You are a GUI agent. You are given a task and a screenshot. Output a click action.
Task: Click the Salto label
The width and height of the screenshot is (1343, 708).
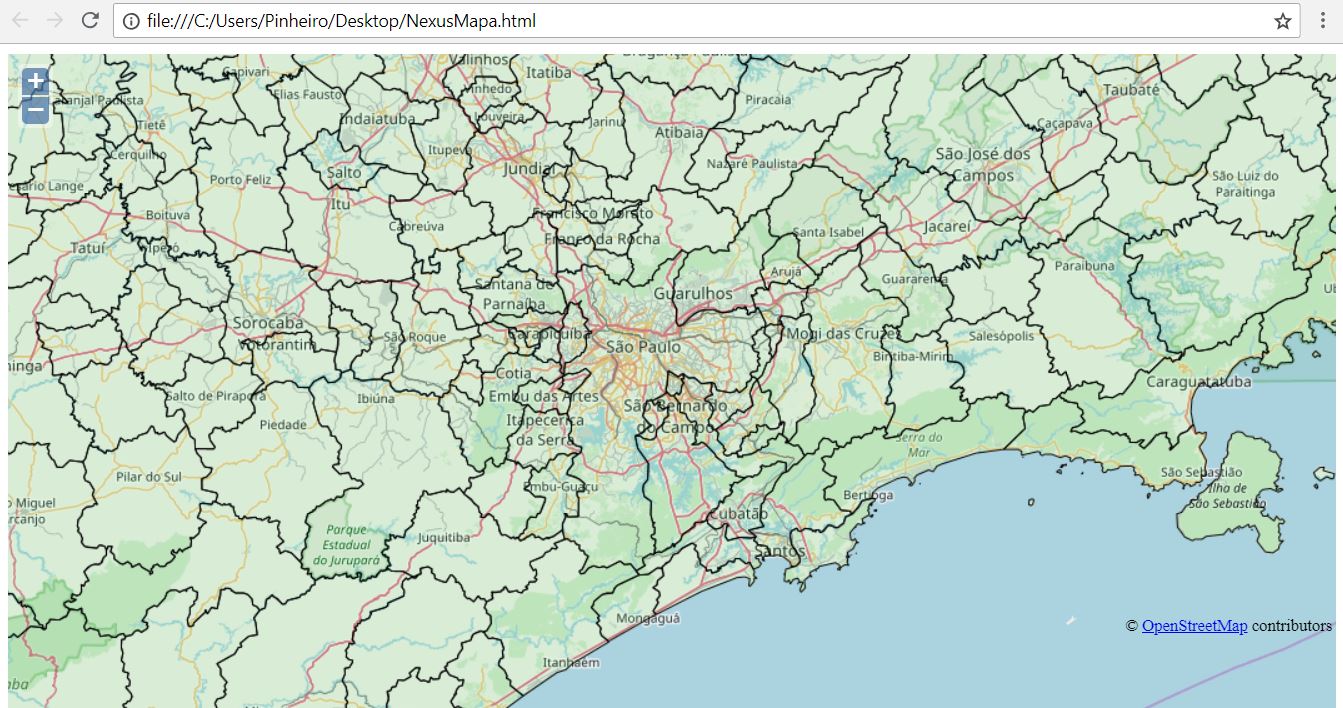point(344,172)
